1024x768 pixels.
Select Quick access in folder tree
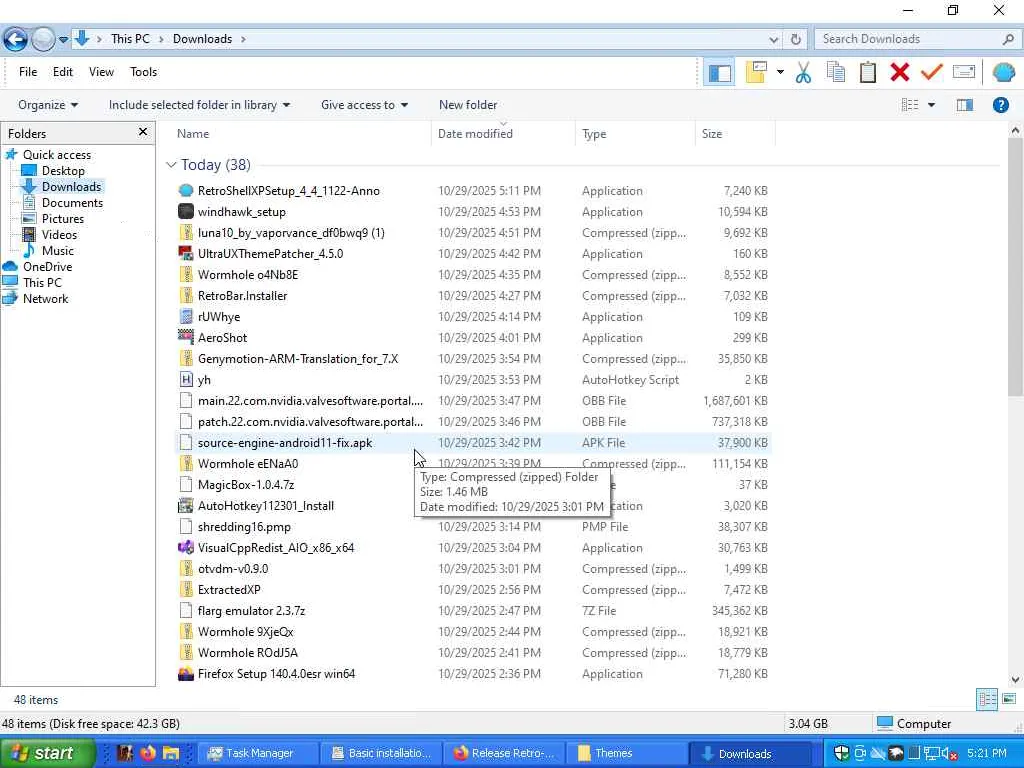tap(57, 155)
